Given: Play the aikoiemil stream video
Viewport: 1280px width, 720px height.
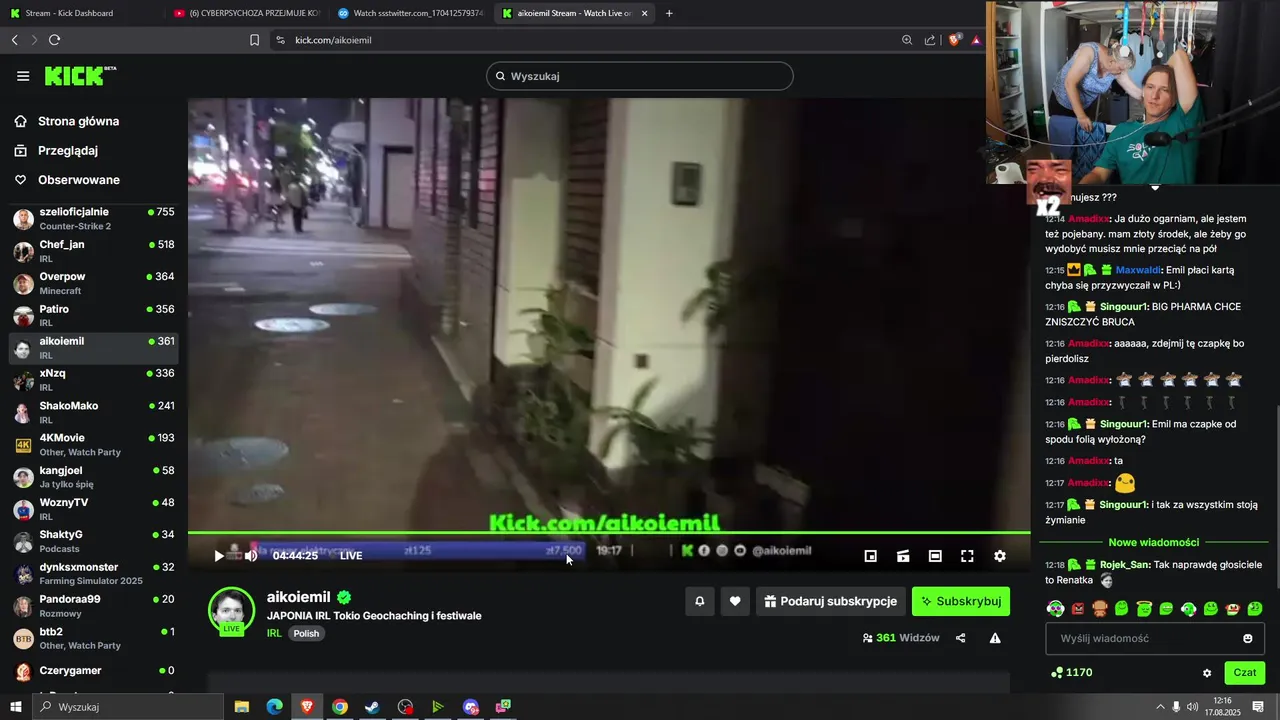Looking at the screenshot, I should tap(219, 556).
